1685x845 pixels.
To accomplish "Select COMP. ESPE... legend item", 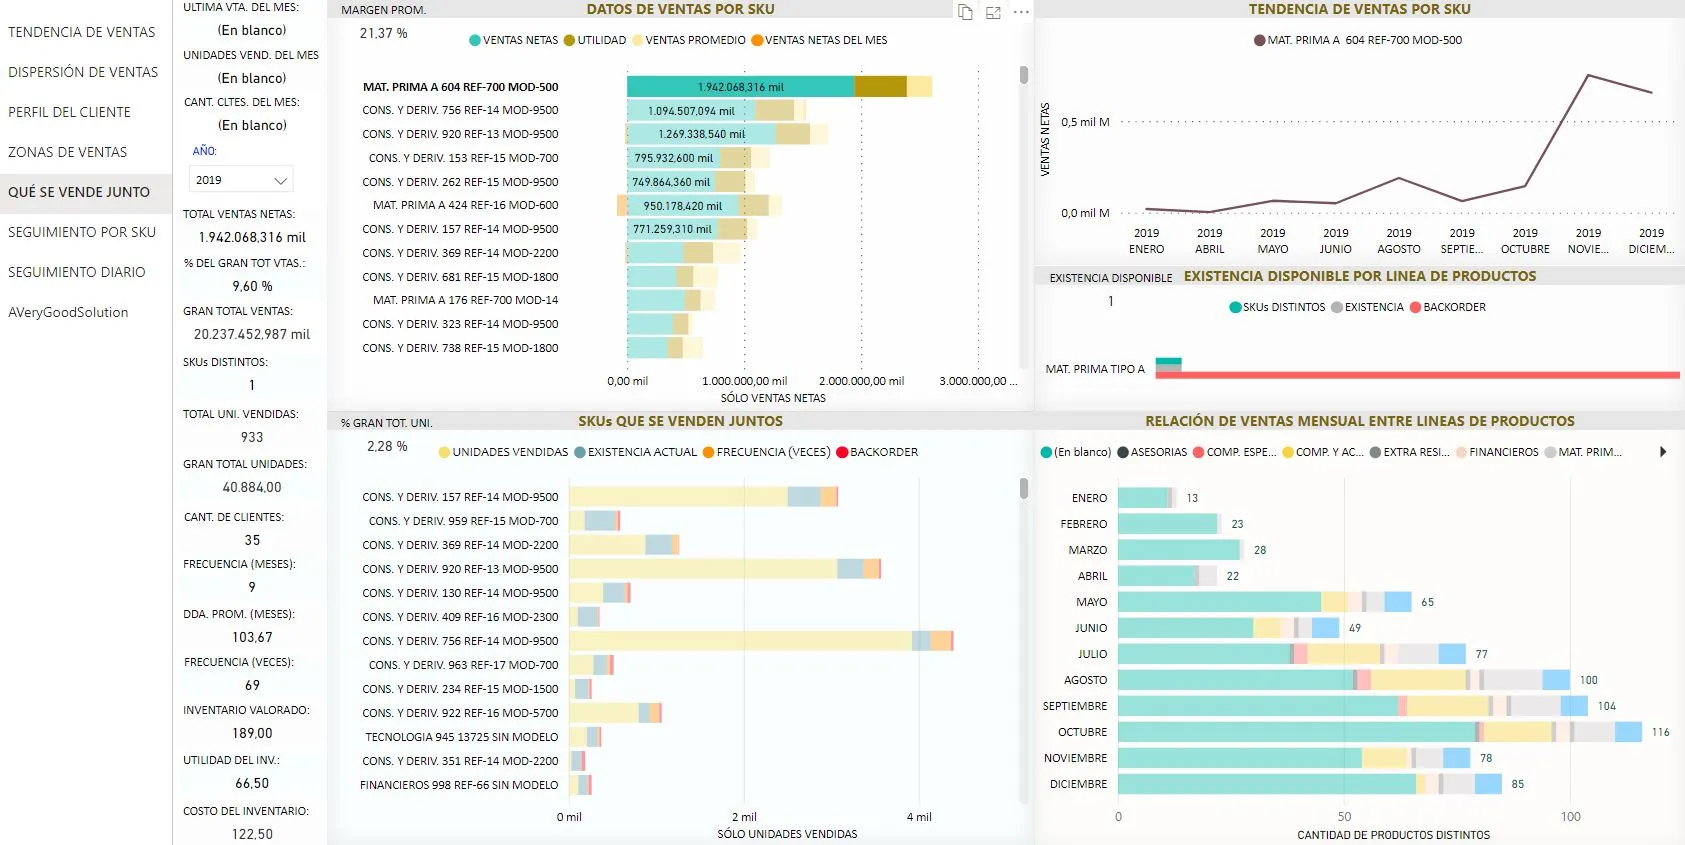I will click(x=1234, y=452).
